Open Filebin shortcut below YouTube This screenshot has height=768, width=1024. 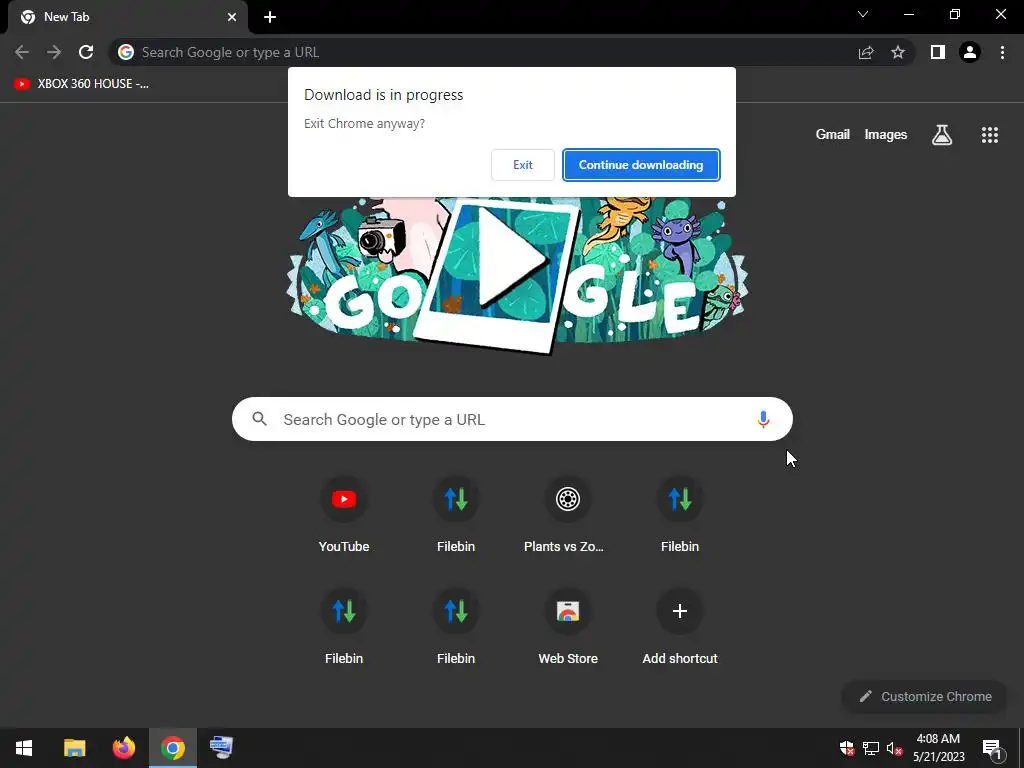pos(344,628)
